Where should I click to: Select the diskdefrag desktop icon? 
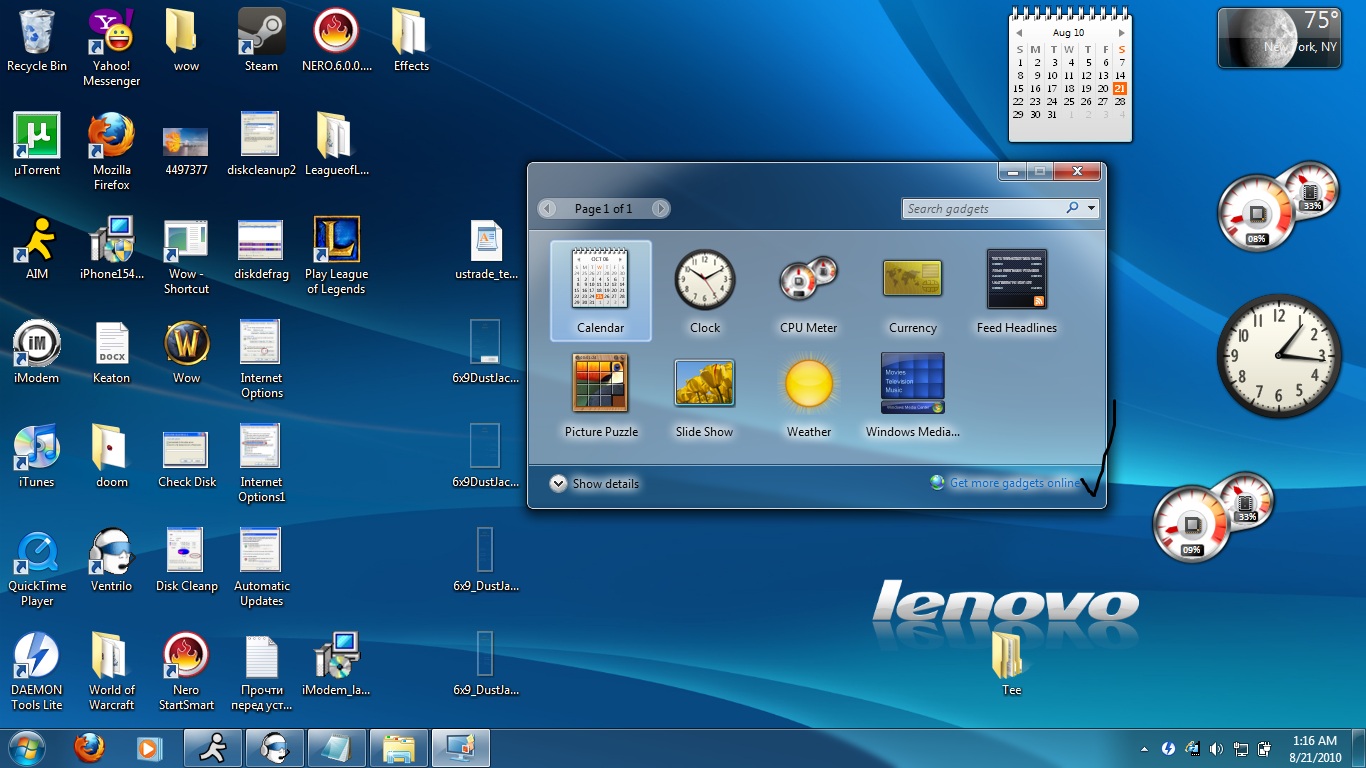[261, 249]
